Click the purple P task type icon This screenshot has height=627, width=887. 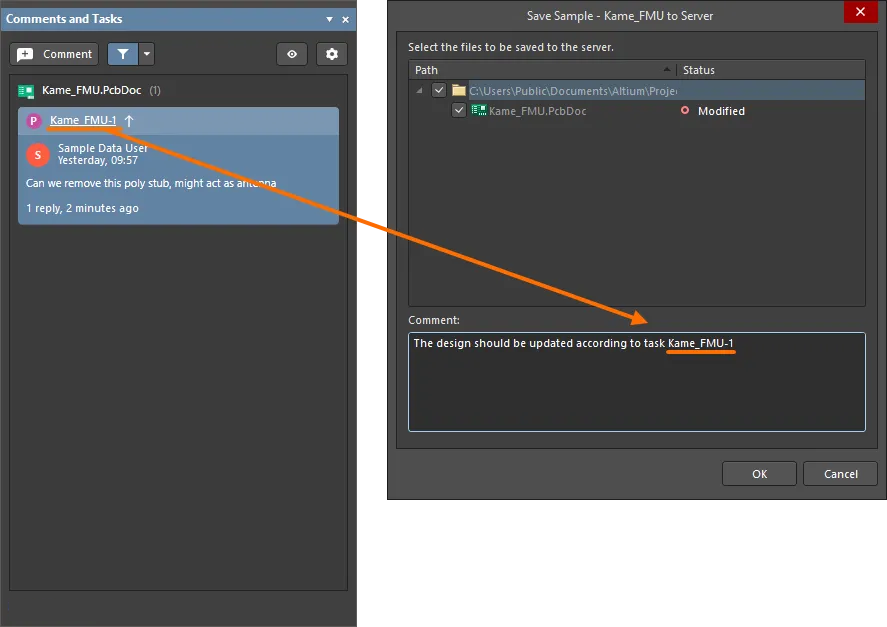34,121
